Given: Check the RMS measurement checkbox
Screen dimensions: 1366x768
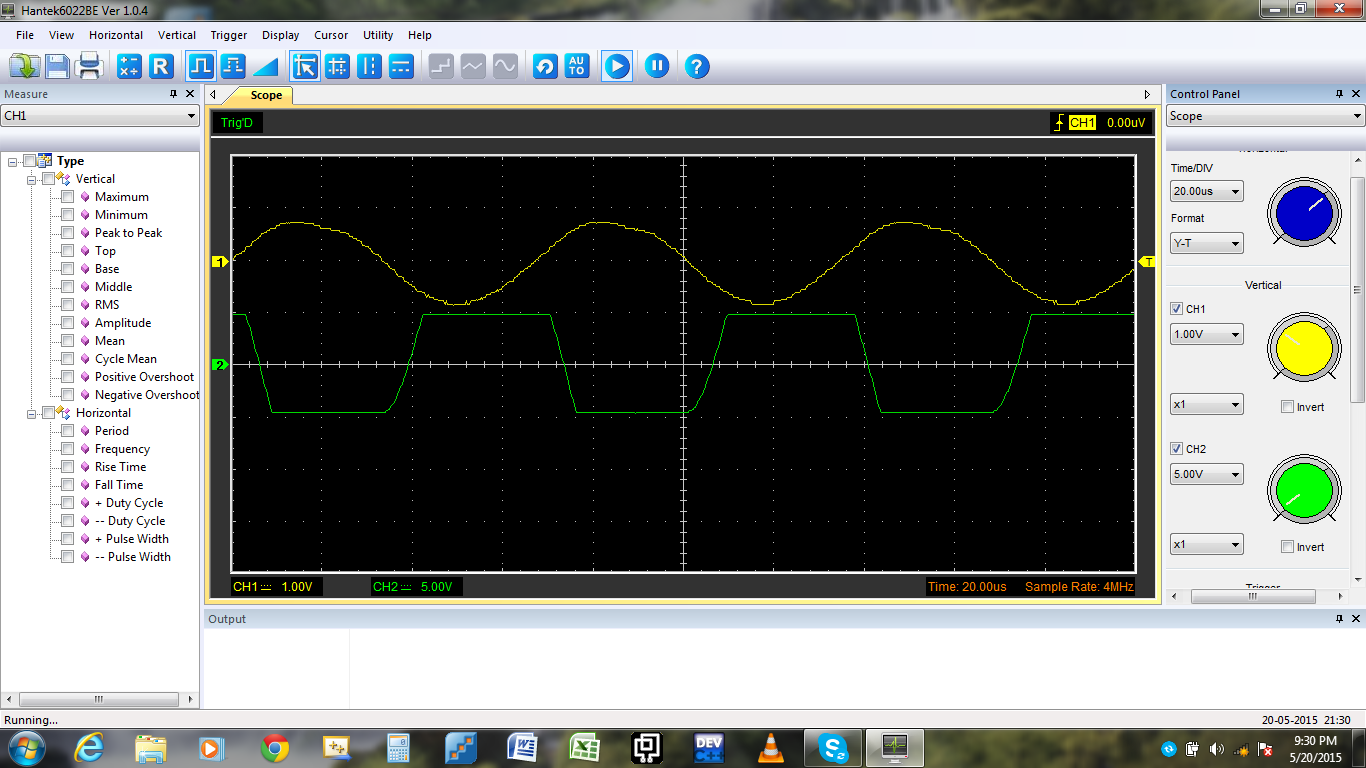Looking at the screenshot, I should pyautogui.click(x=68, y=305).
